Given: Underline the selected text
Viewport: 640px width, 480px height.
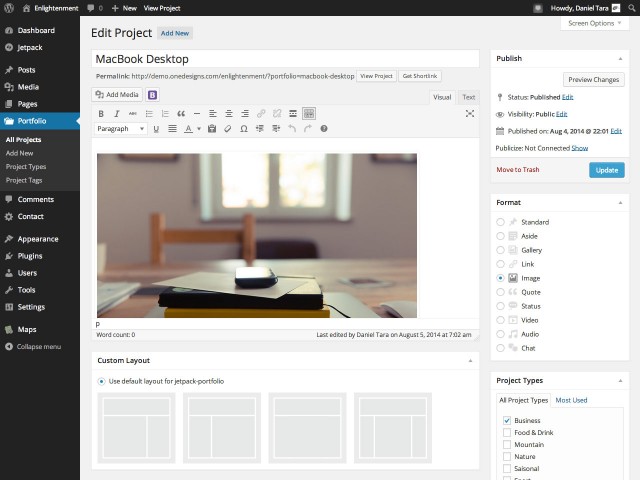Looking at the screenshot, I should (156, 129).
